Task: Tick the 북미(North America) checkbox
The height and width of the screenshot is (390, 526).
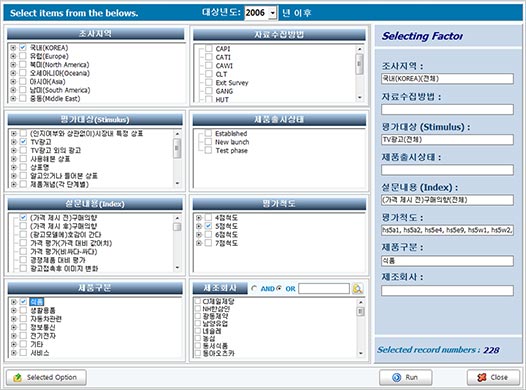Action: point(22,64)
